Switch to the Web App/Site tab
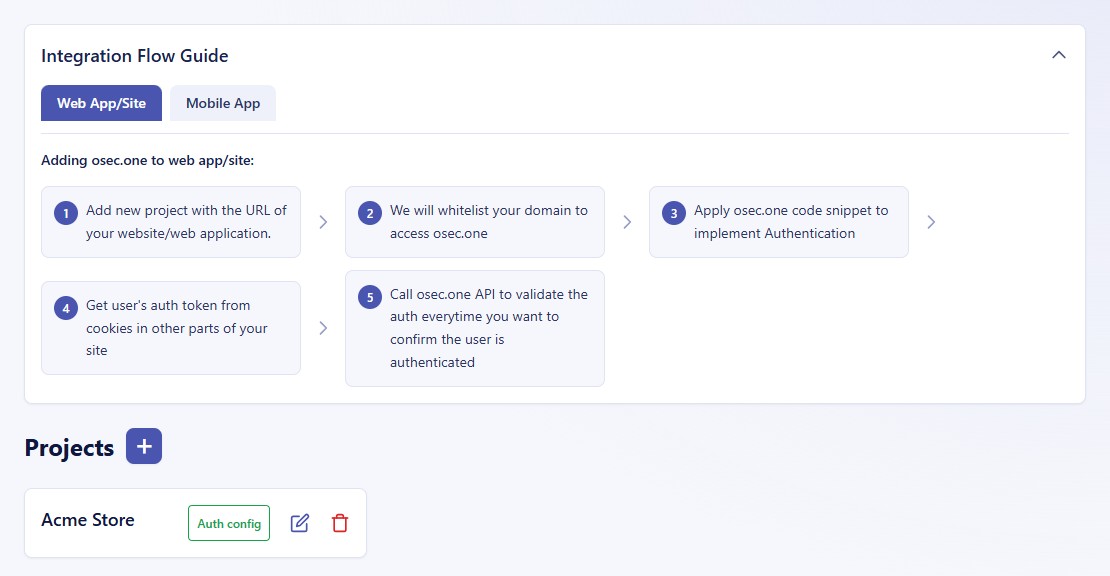 (101, 103)
